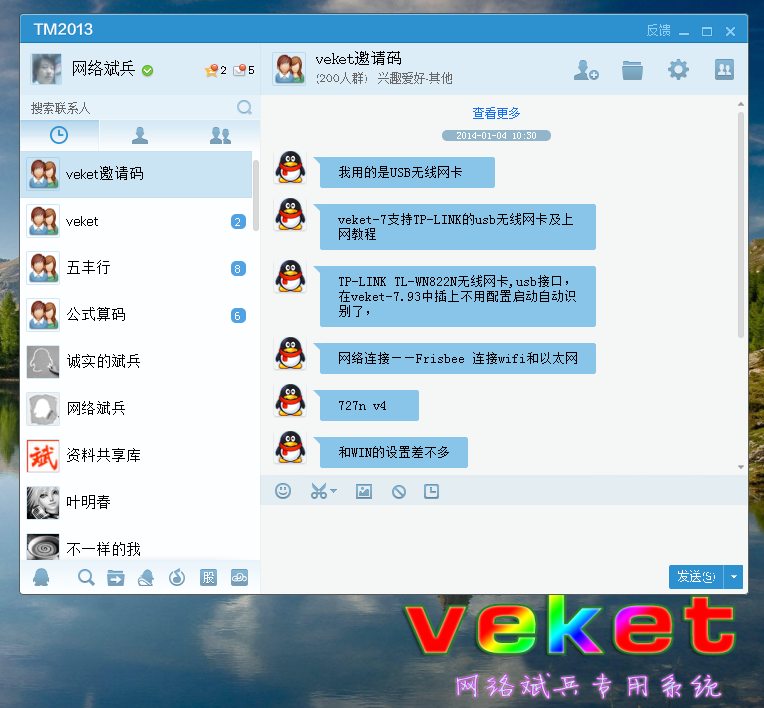This screenshot has width=764, height=708.
Task: Click the message about Frisbee wifi connection
Action: (458, 359)
